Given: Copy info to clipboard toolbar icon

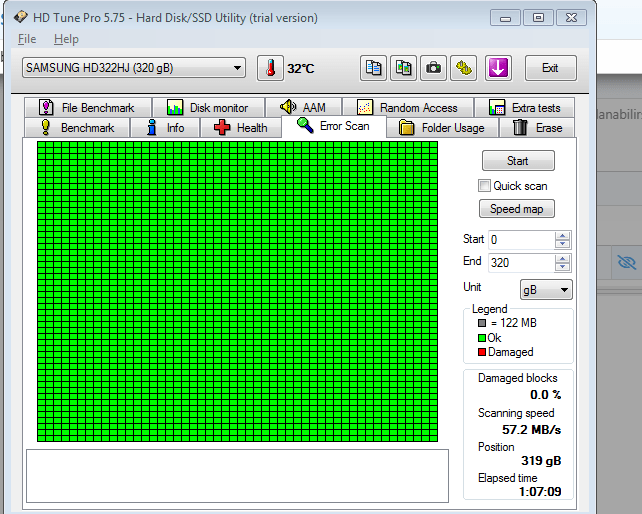Looking at the screenshot, I should pos(373,68).
